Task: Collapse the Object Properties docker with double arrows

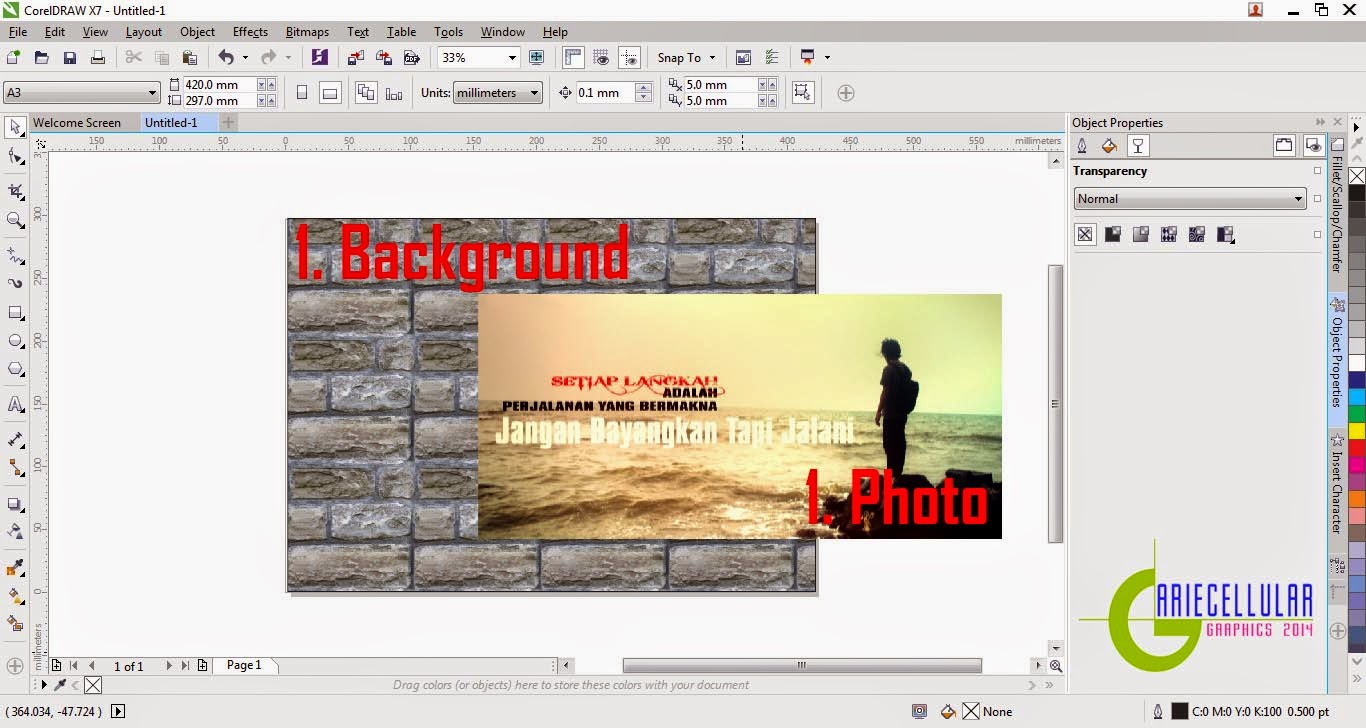Action: click(x=1320, y=123)
